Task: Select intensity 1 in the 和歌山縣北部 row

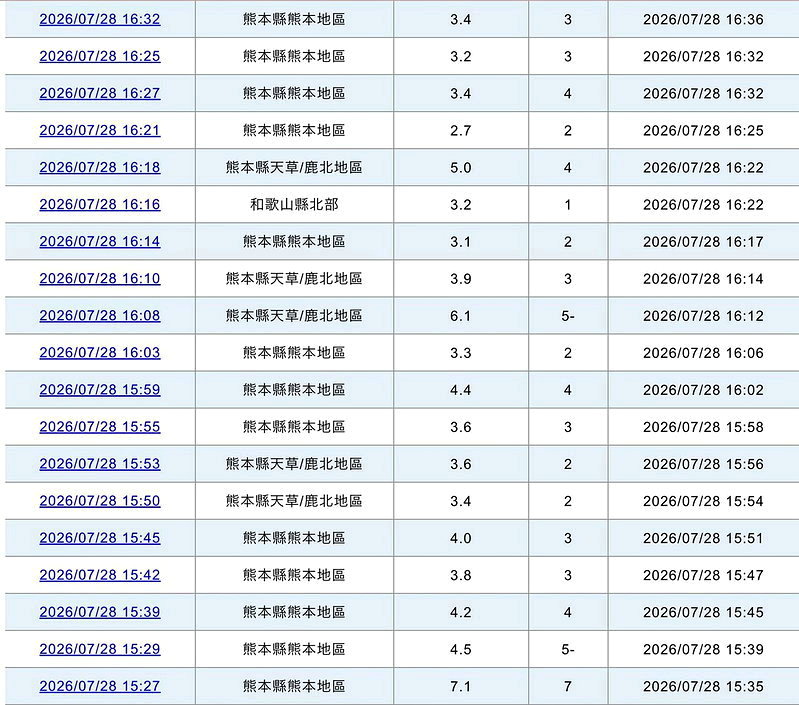Action: [568, 205]
